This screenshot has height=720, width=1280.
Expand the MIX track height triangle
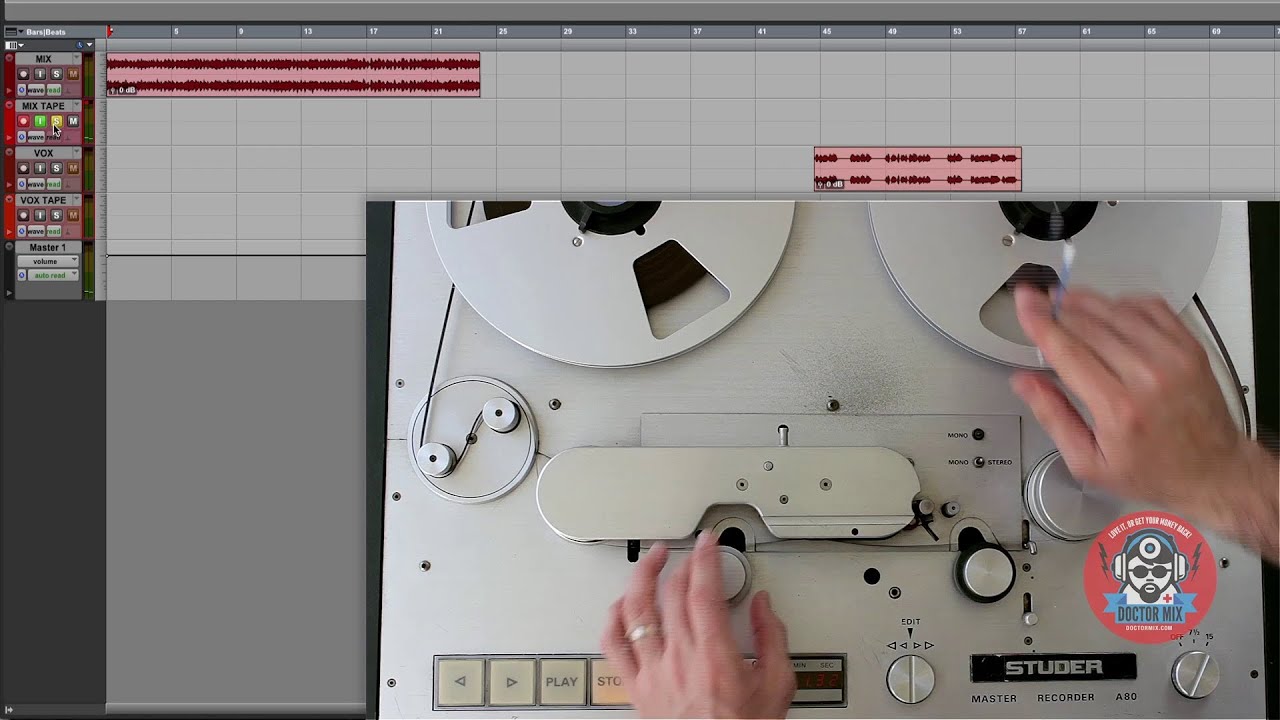coord(9,90)
